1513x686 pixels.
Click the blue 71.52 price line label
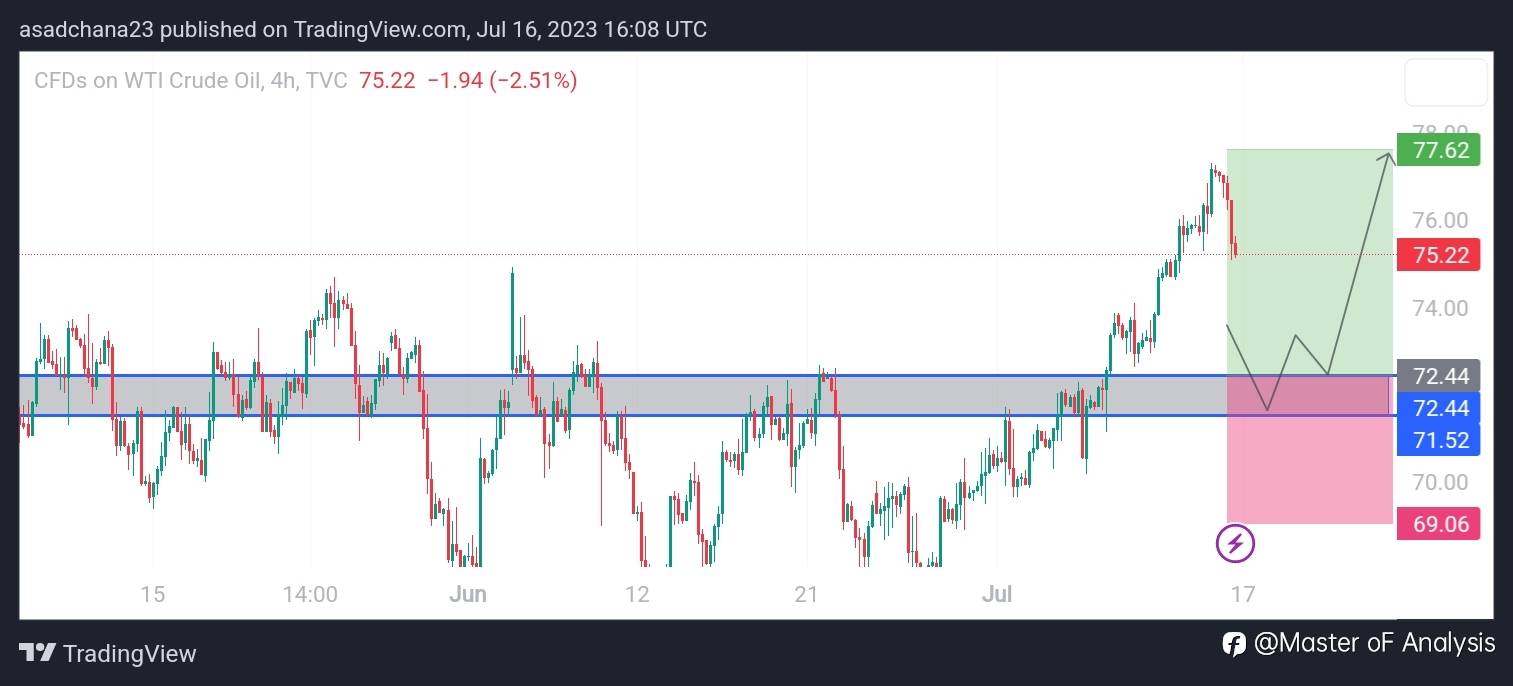(x=1438, y=439)
